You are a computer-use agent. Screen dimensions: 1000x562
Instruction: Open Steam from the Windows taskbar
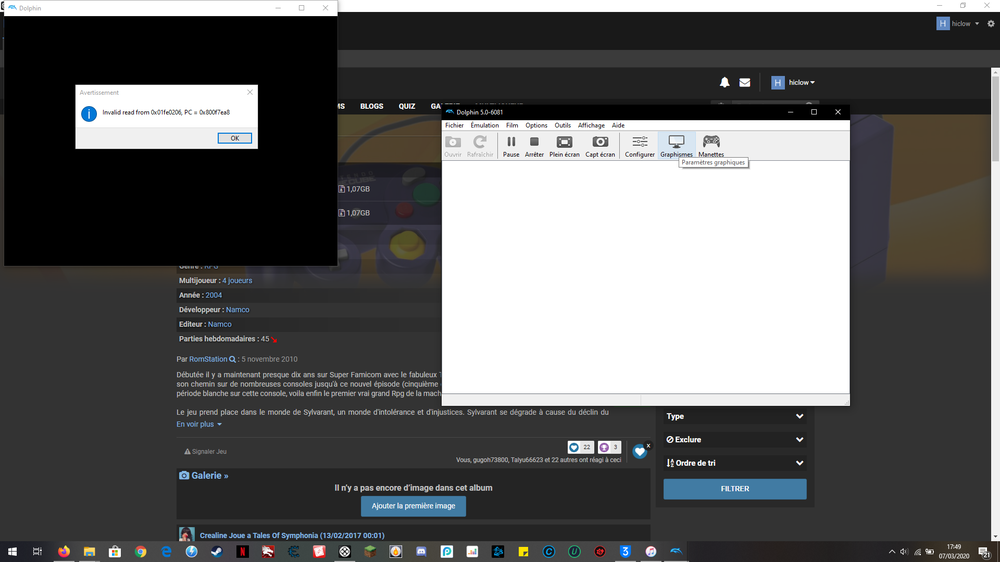click(217, 552)
